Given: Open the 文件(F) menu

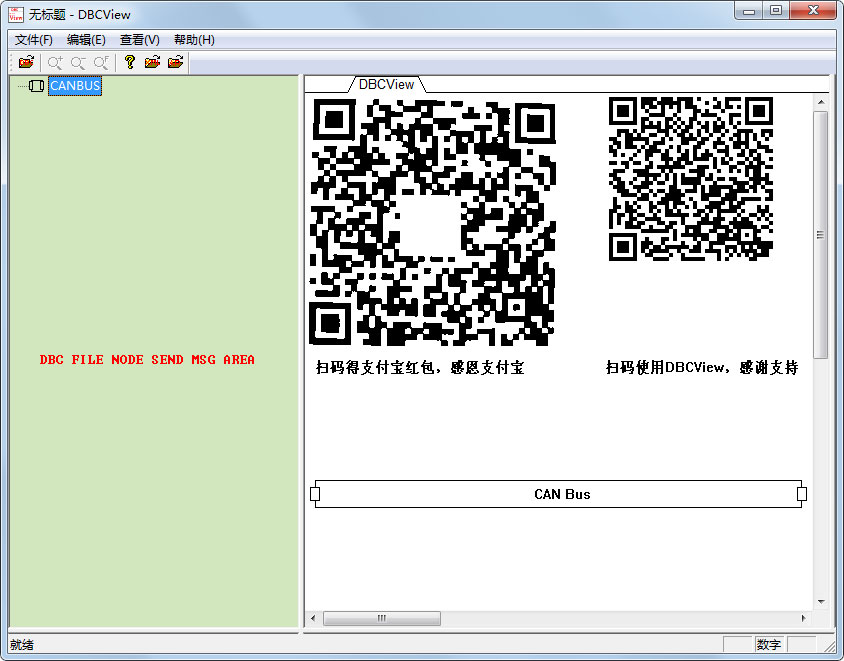Looking at the screenshot, I should [x=33, y=40].
